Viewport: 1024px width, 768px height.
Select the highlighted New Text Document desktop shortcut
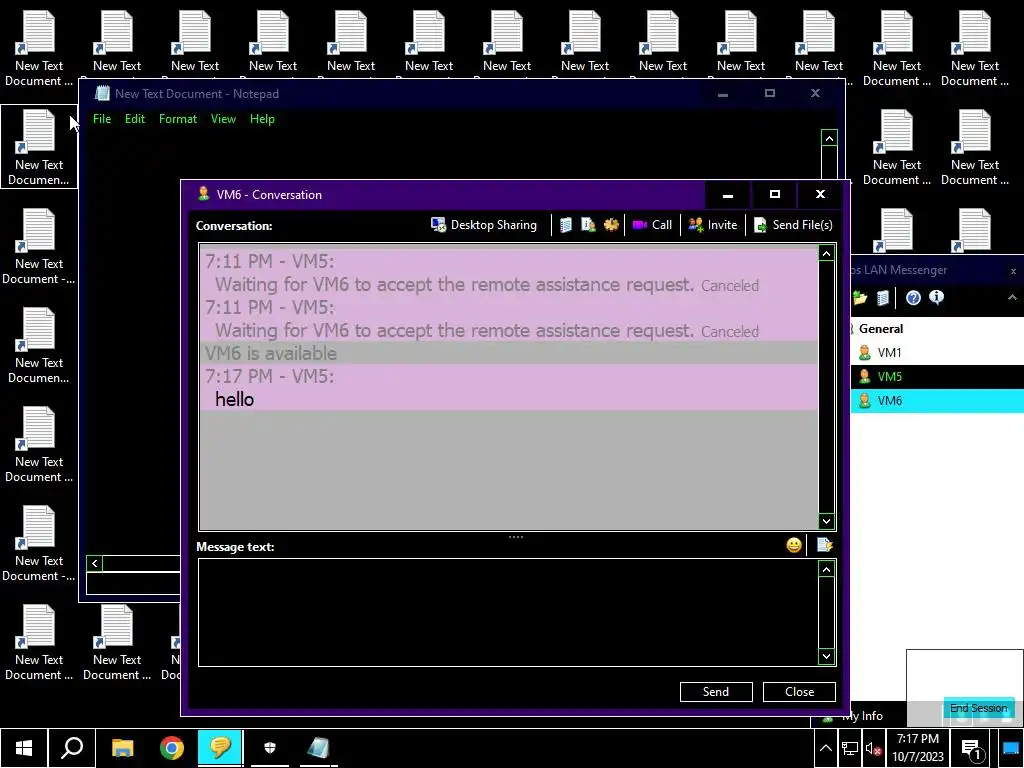pyautogui.click(x=39, y=148)
